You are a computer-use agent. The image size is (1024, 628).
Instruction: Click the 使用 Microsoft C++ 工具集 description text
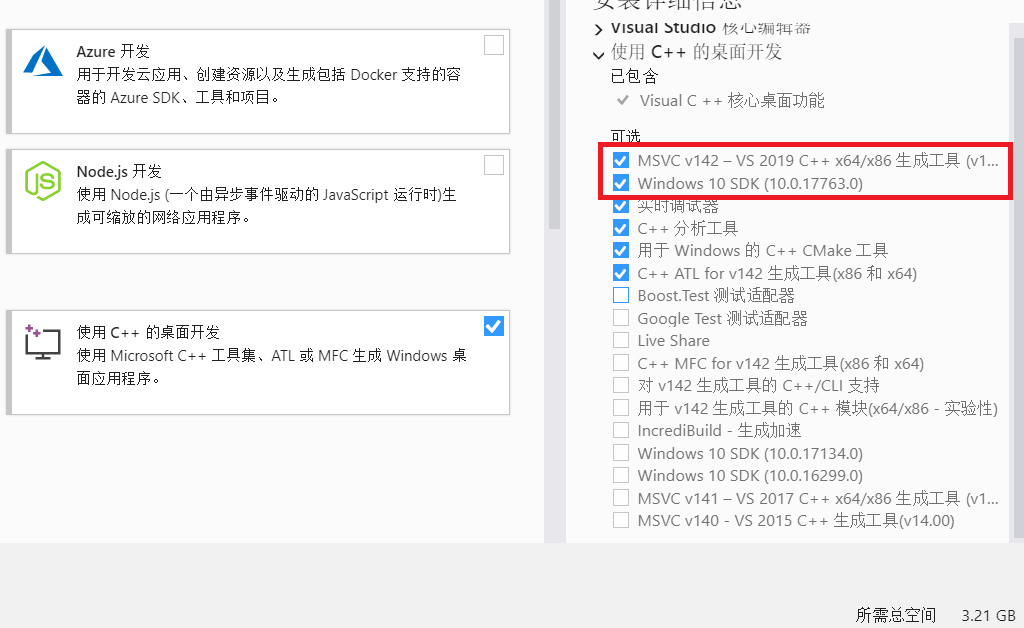pyautogui.click(x=272, y=367)
